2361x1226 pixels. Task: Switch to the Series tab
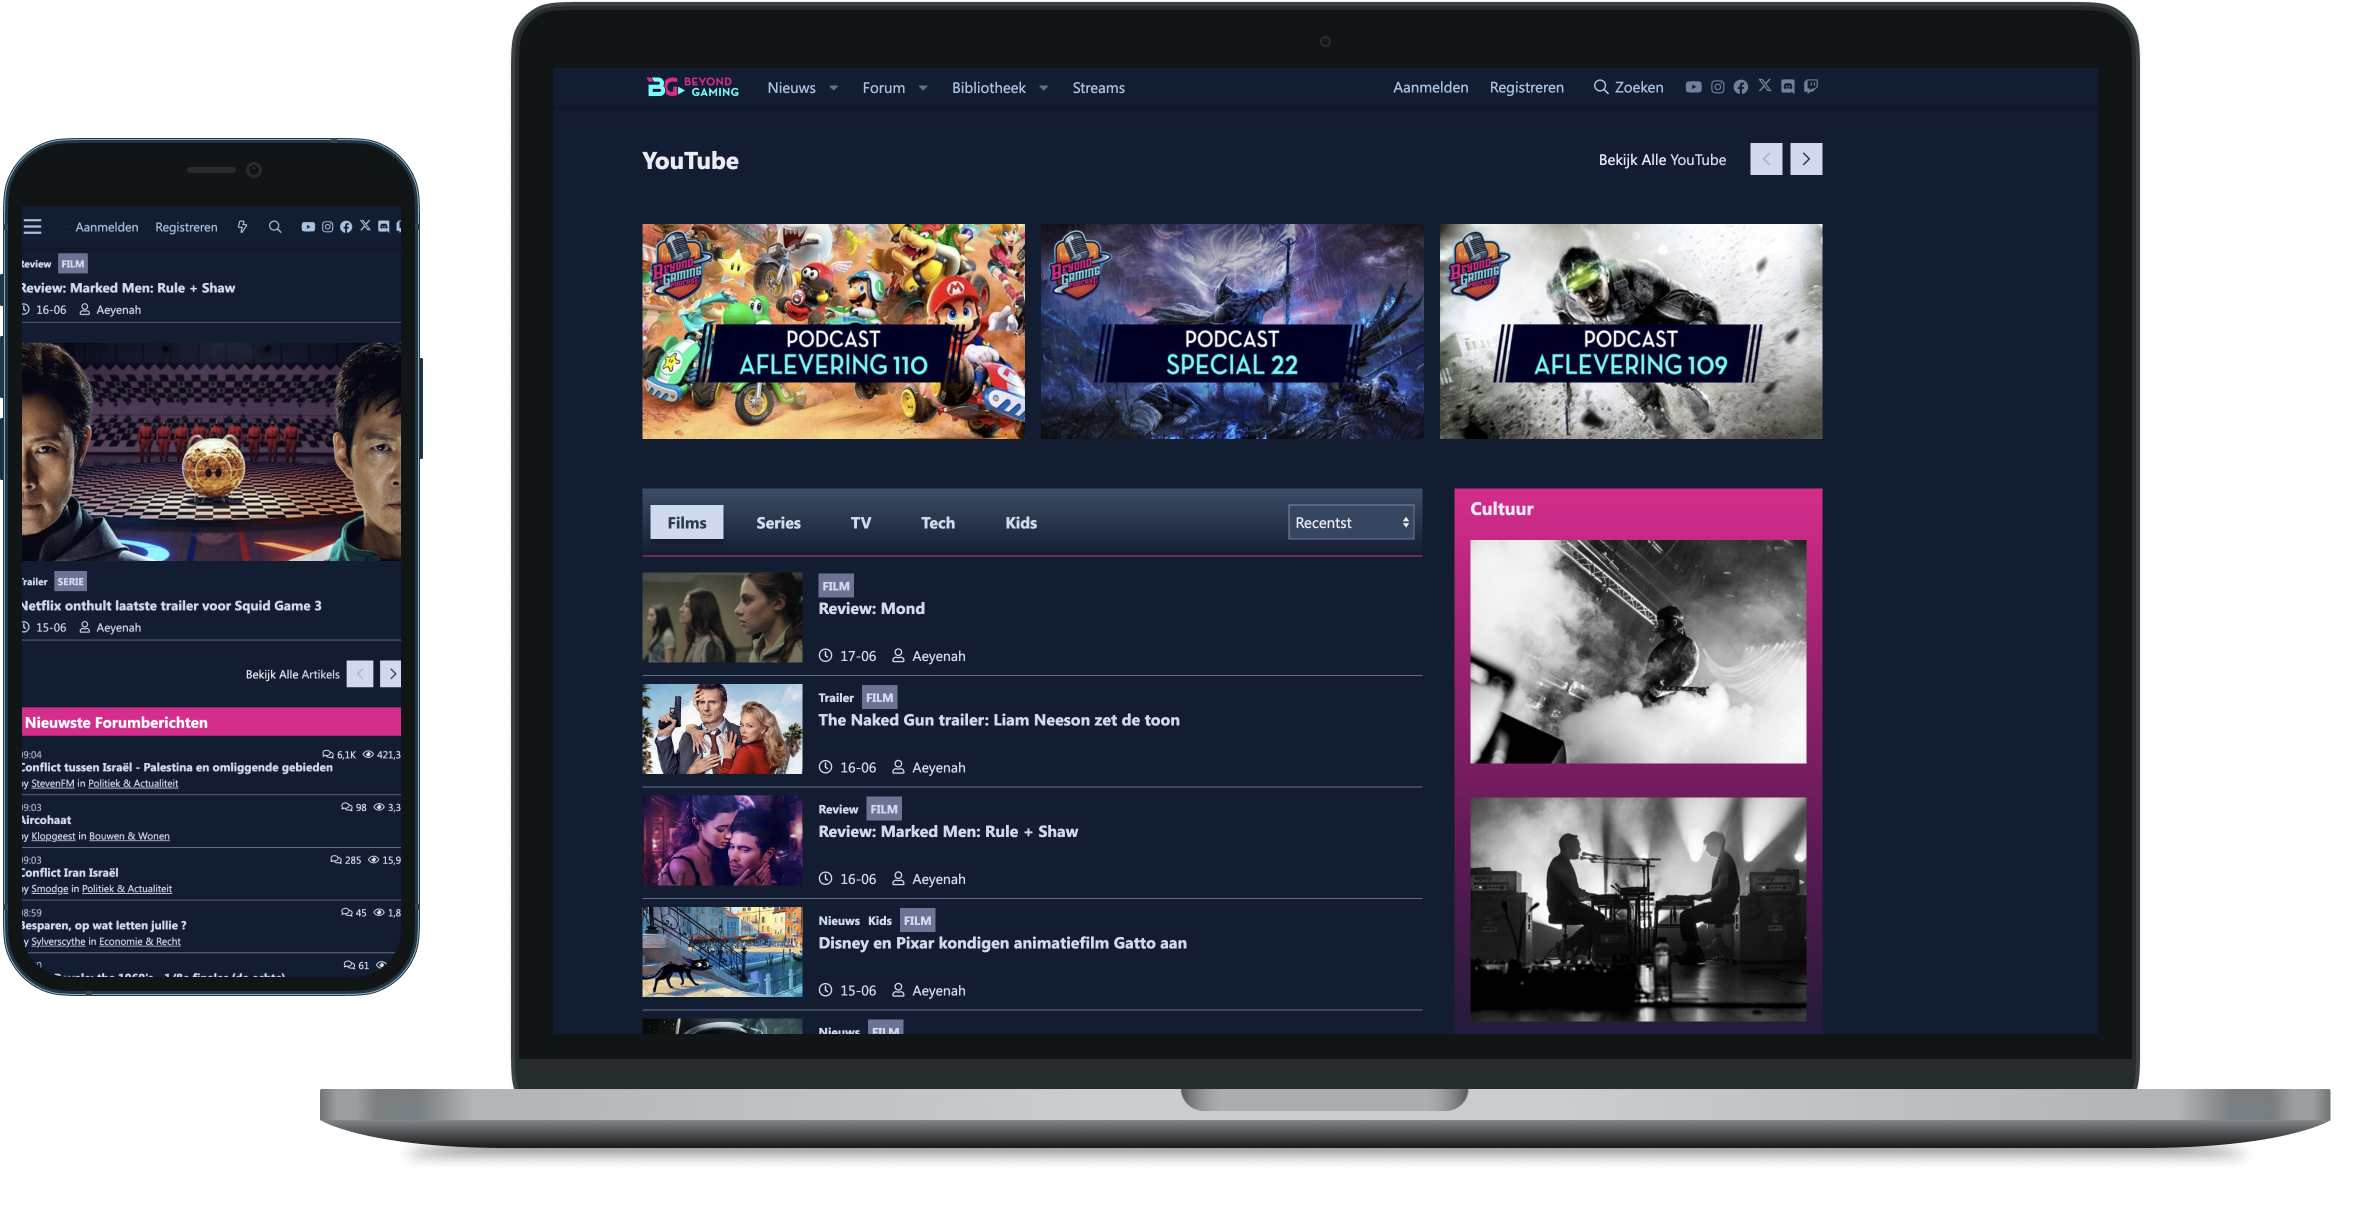coord(778,522)
